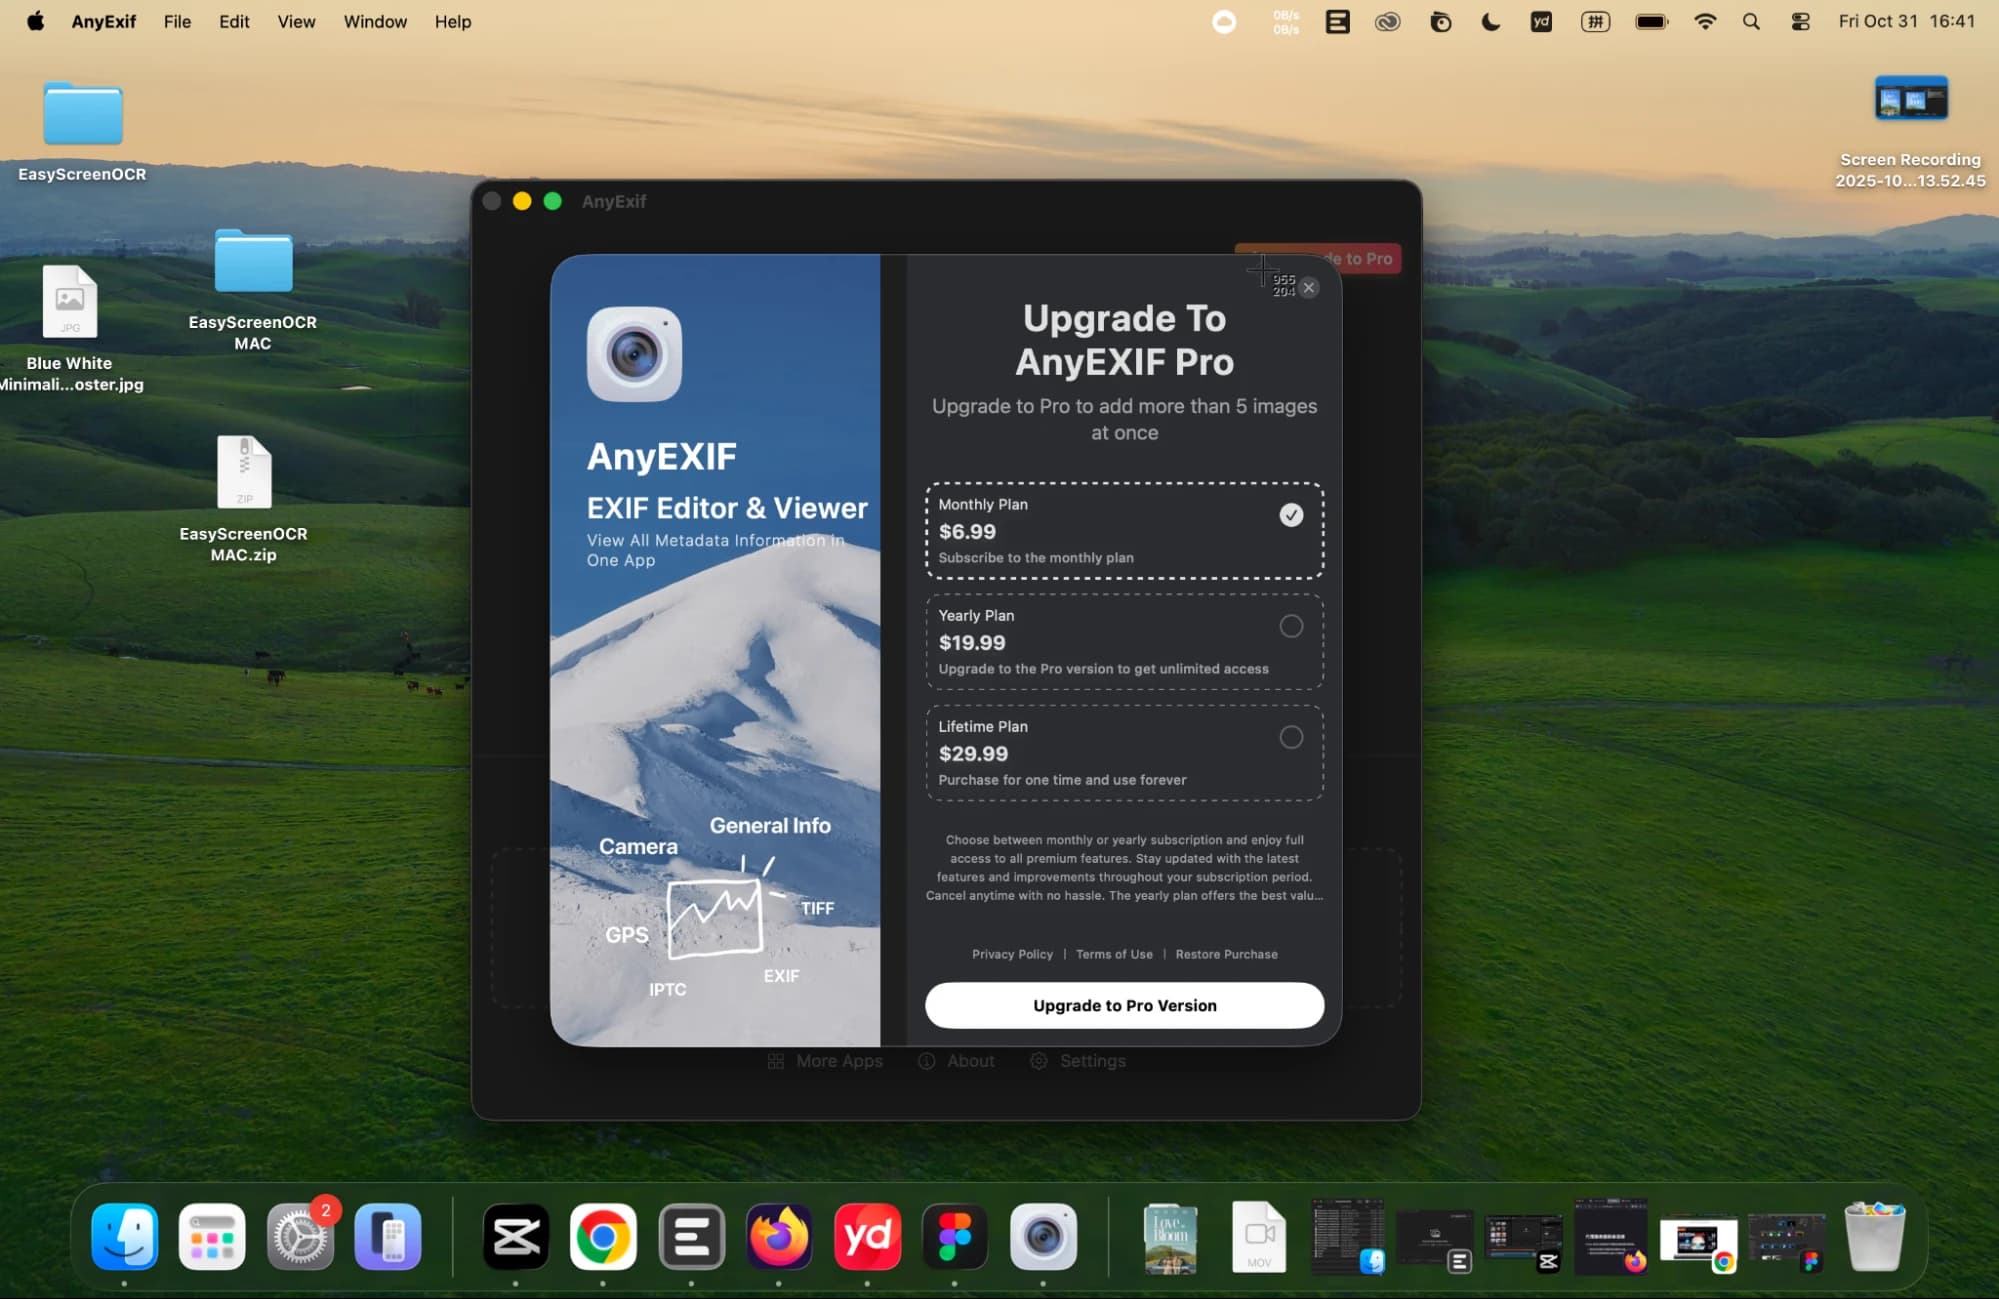Open Finder from the dock

(125, 1237)
